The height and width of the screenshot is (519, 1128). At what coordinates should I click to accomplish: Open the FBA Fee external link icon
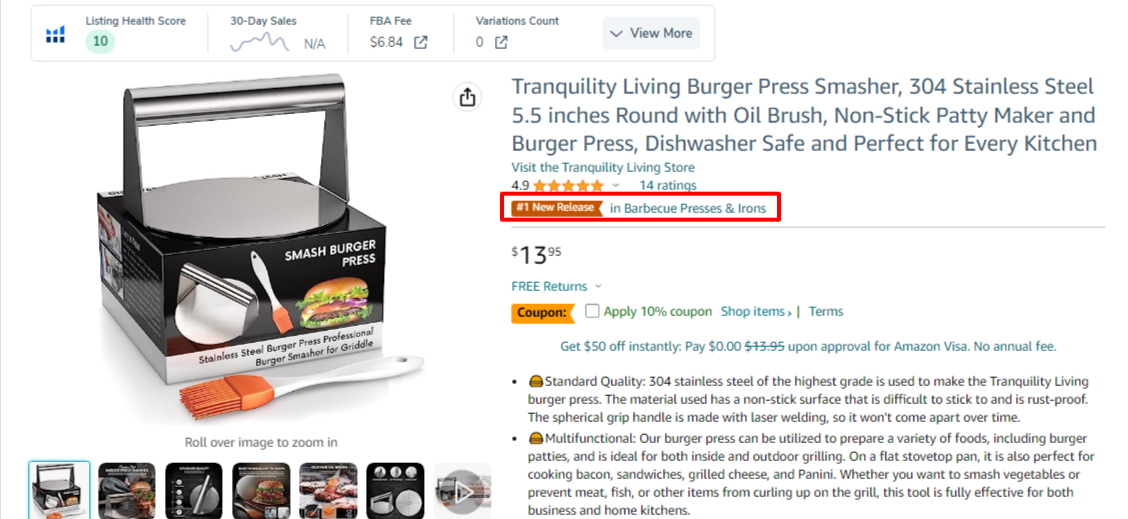click(x=421, y=42)
